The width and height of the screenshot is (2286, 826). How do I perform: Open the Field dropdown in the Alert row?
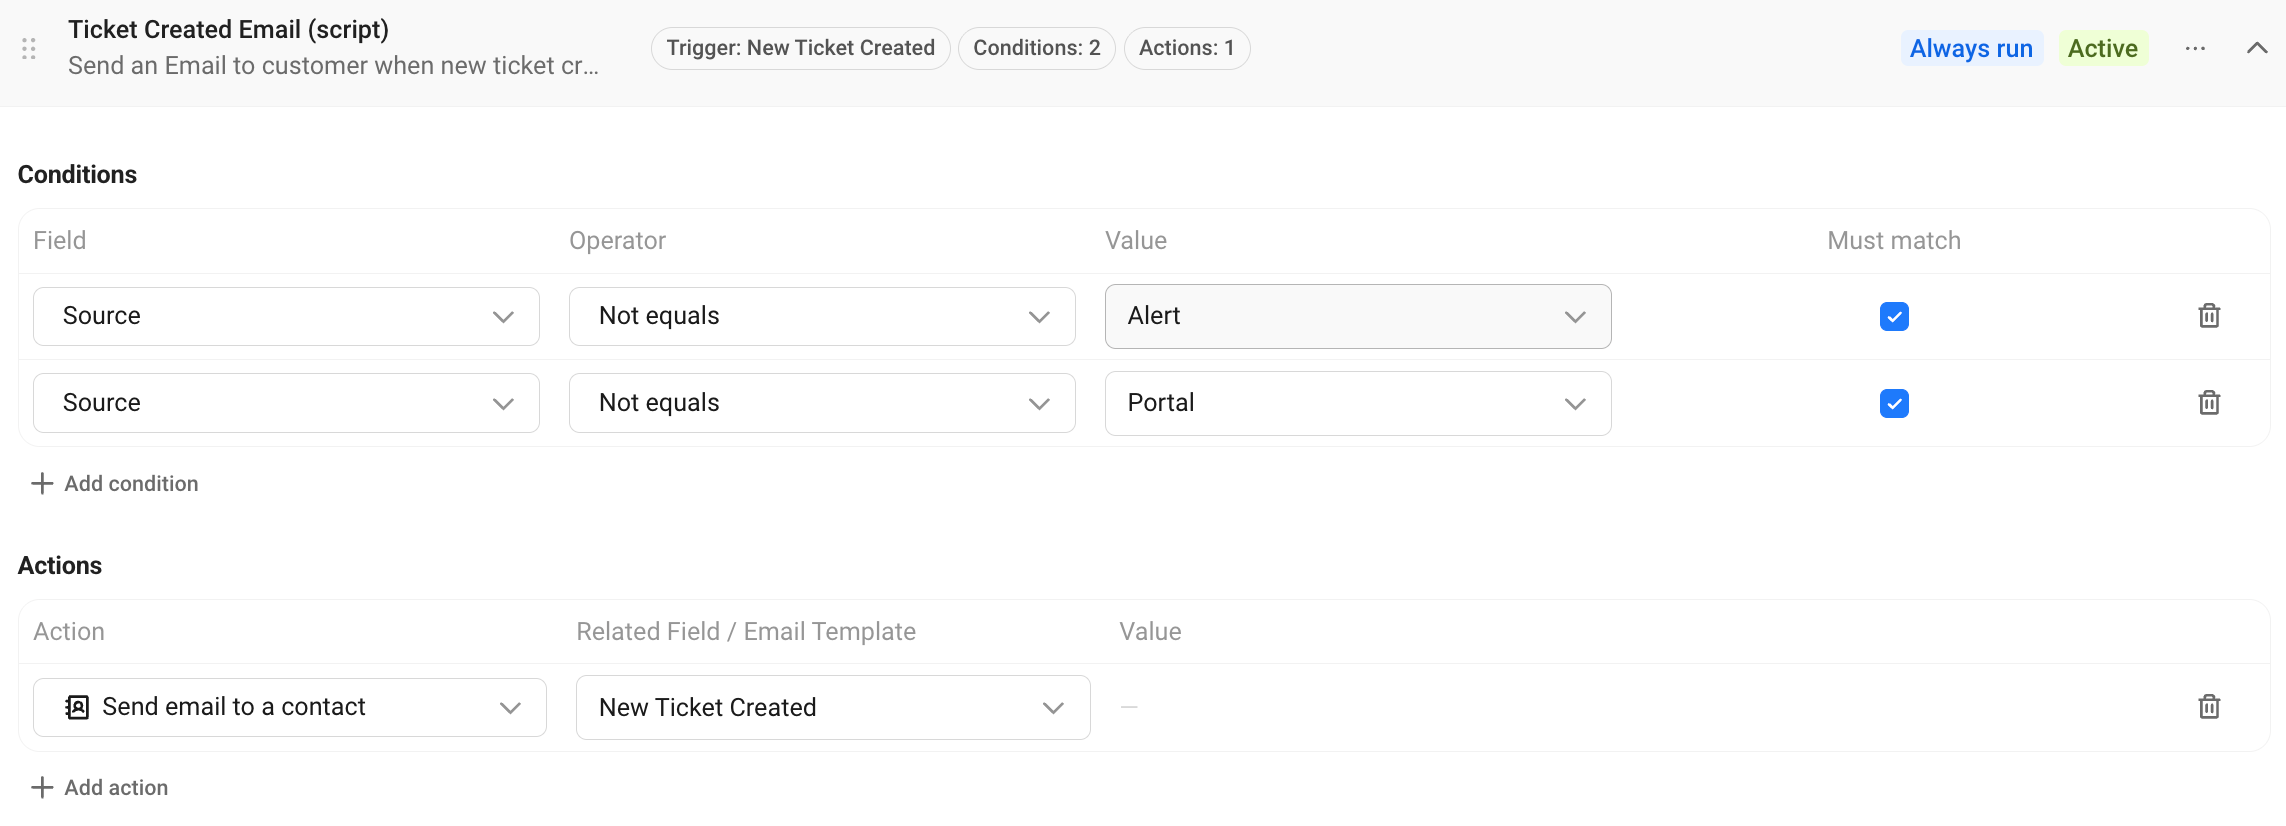(x=286, y=316)
